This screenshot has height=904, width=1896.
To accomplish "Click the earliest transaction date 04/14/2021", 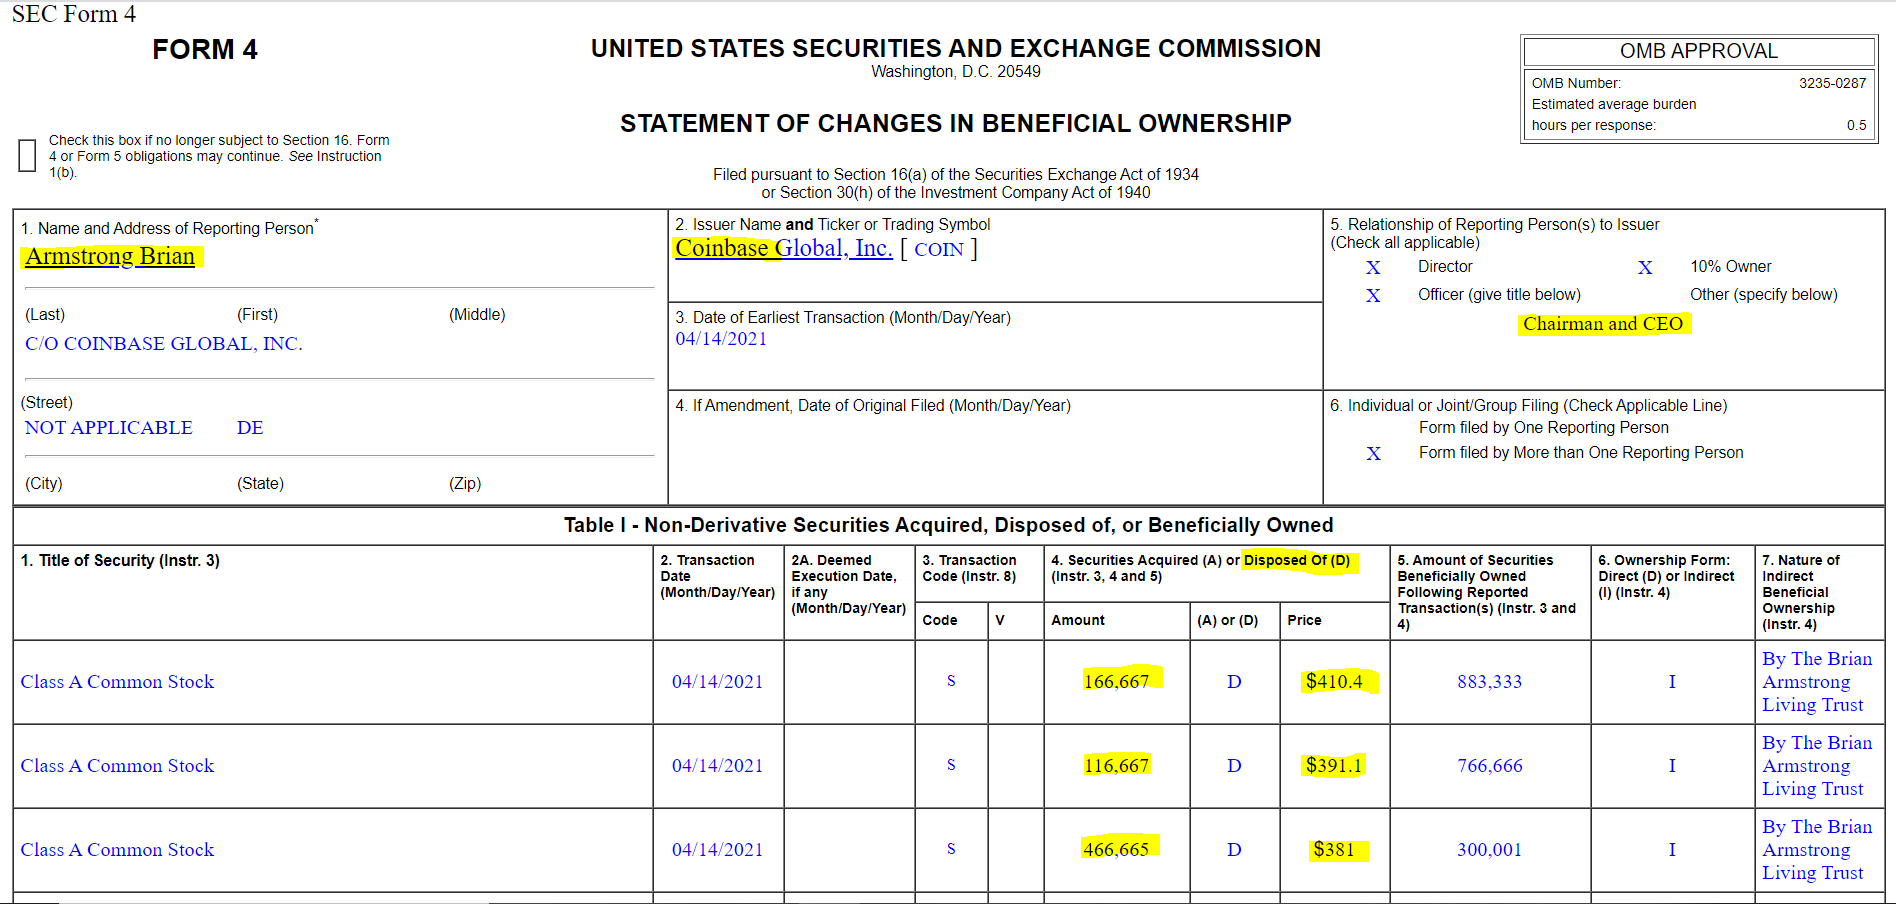I will click(721, 339).
